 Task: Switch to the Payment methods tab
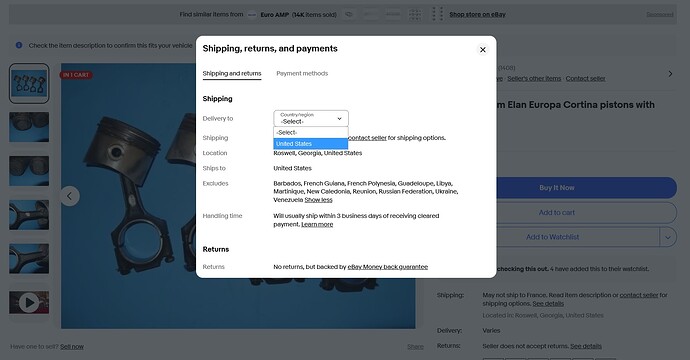click(x=302, y=73)
